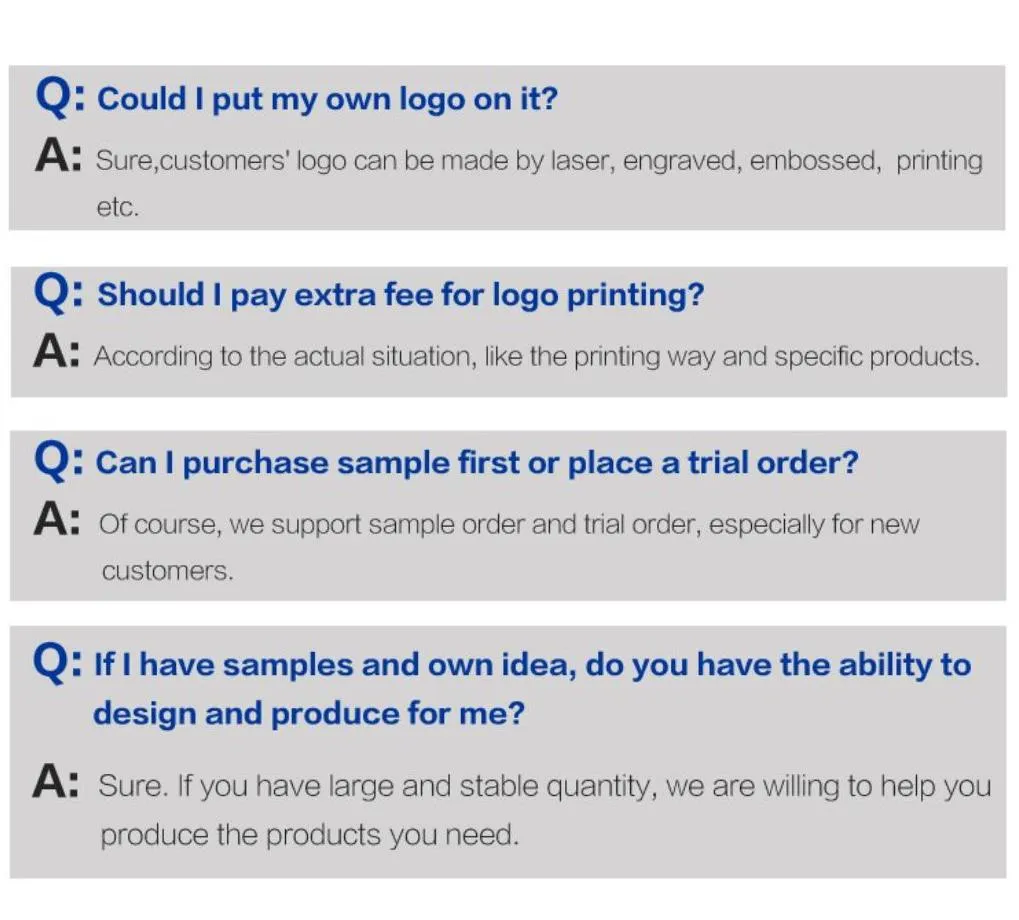Click the A marker beside 'According to the actual situation'
Image resolution: width=1019 pixels, height=920 pixels.
point(55,353)
